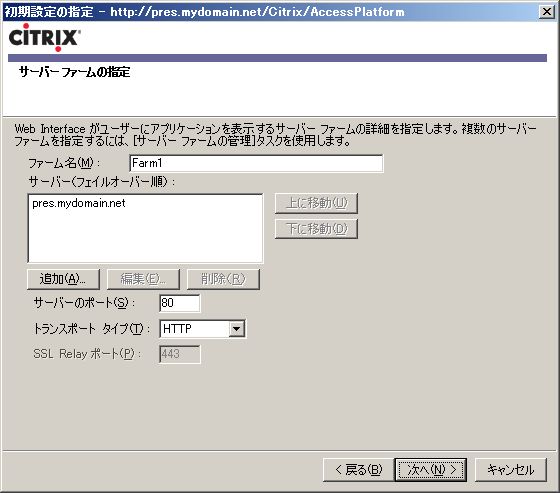The width and height of the screenshot is (560, 493).
Task: Click the 追加(A)... add server button
Action: [x=63, y=279]
